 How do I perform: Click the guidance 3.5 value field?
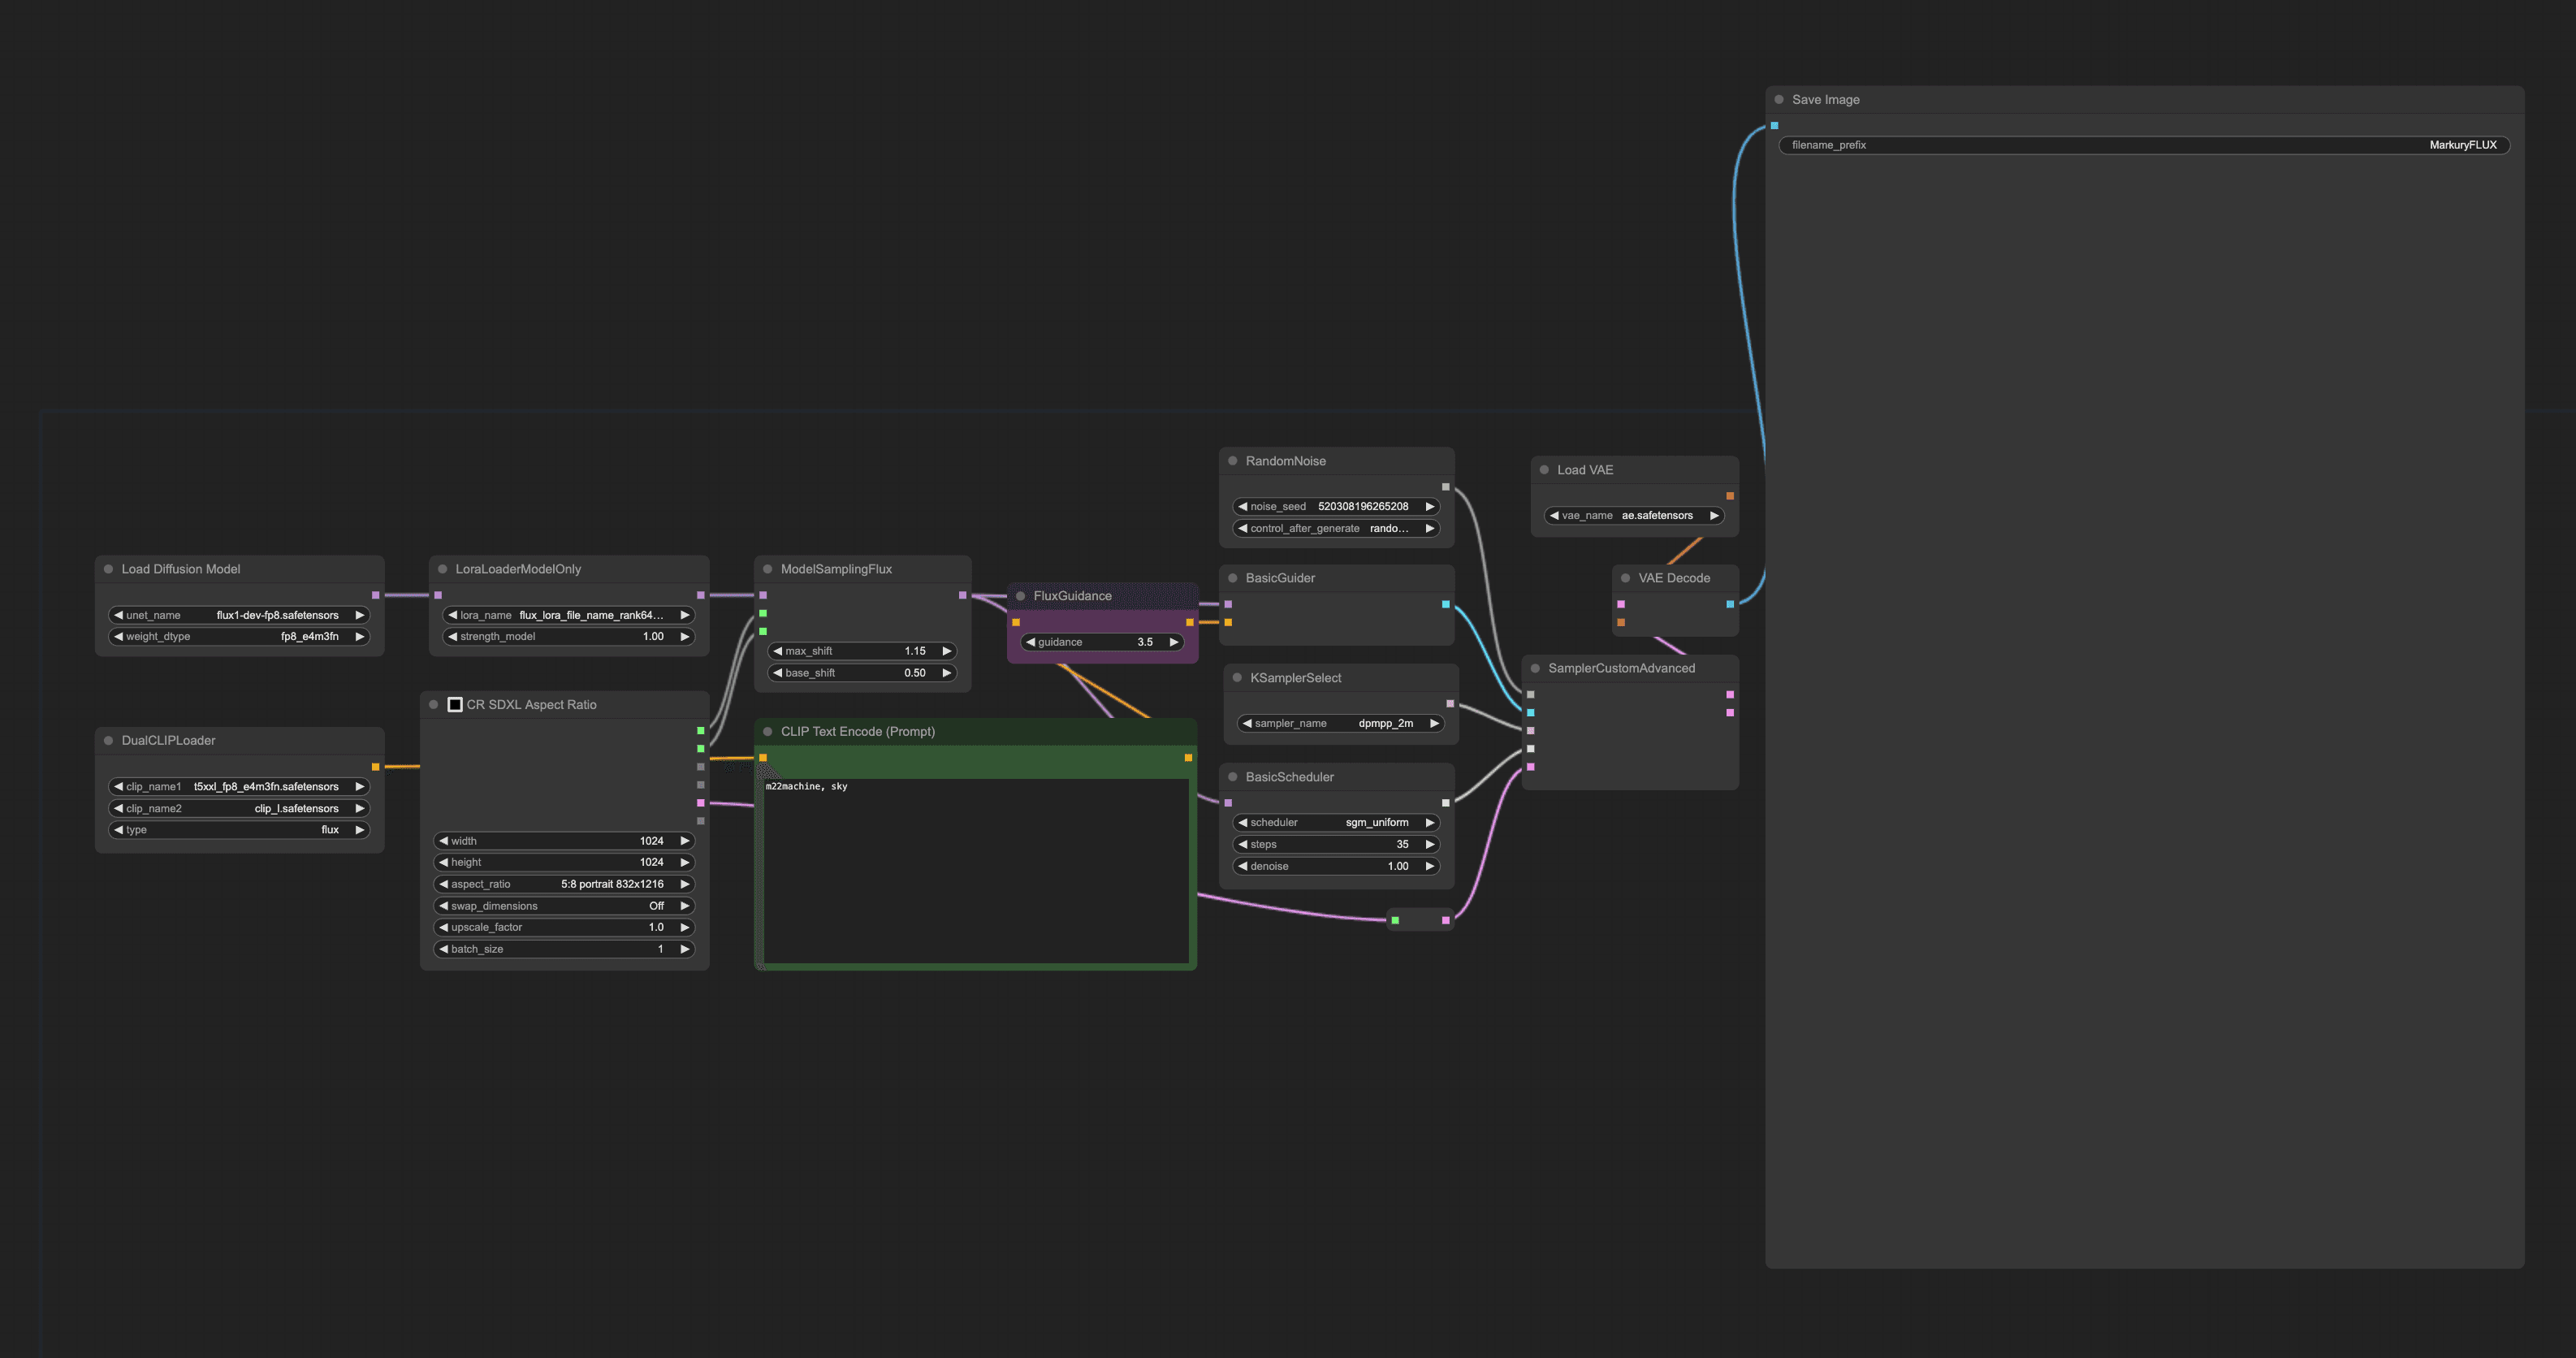click(x=1102, y=642)
